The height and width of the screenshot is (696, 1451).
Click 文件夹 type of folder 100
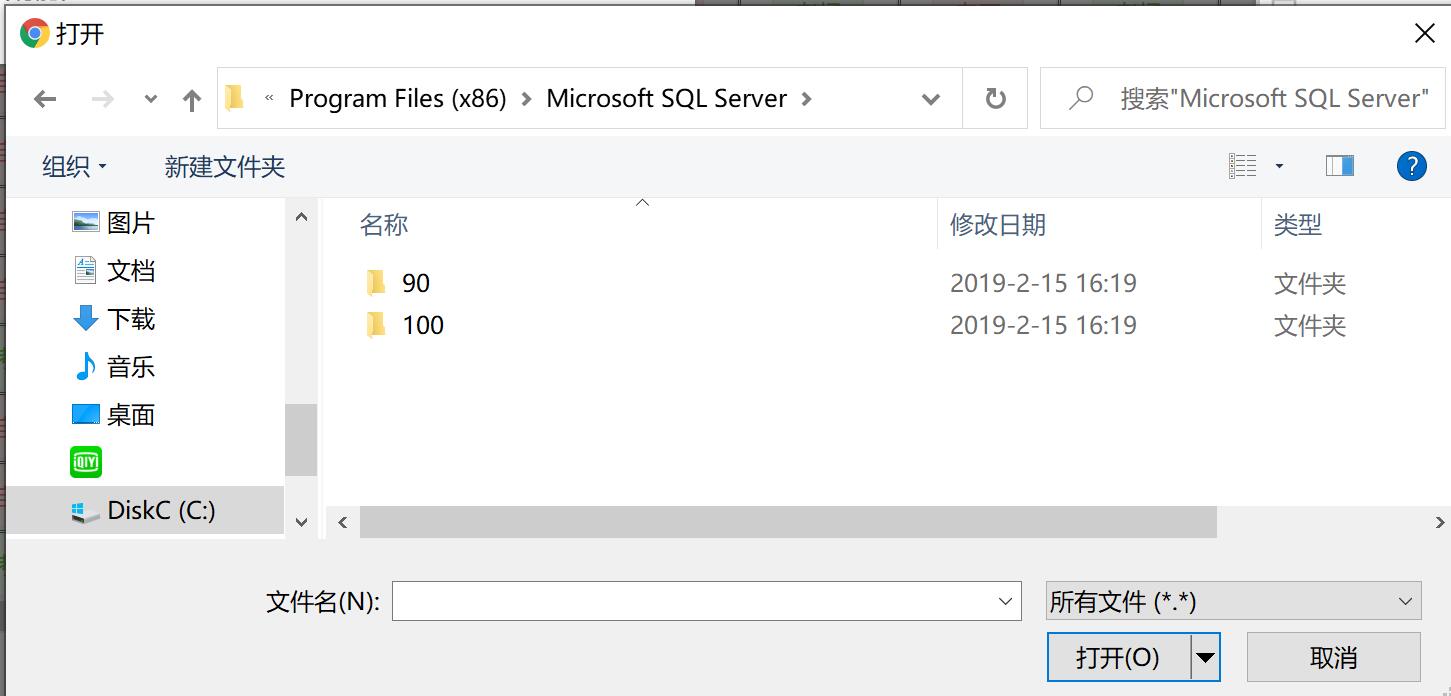click(x=1310, y=325)
